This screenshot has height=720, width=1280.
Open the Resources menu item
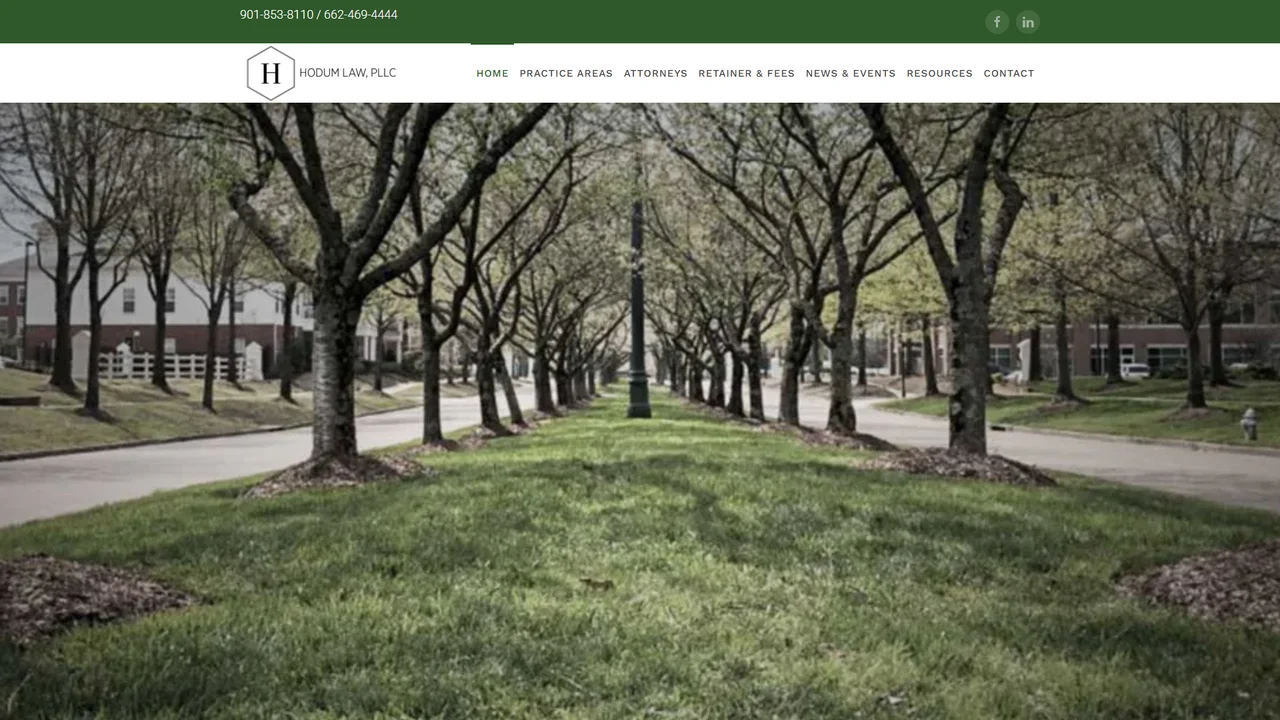pyautogui.click(x=940, y=73)
